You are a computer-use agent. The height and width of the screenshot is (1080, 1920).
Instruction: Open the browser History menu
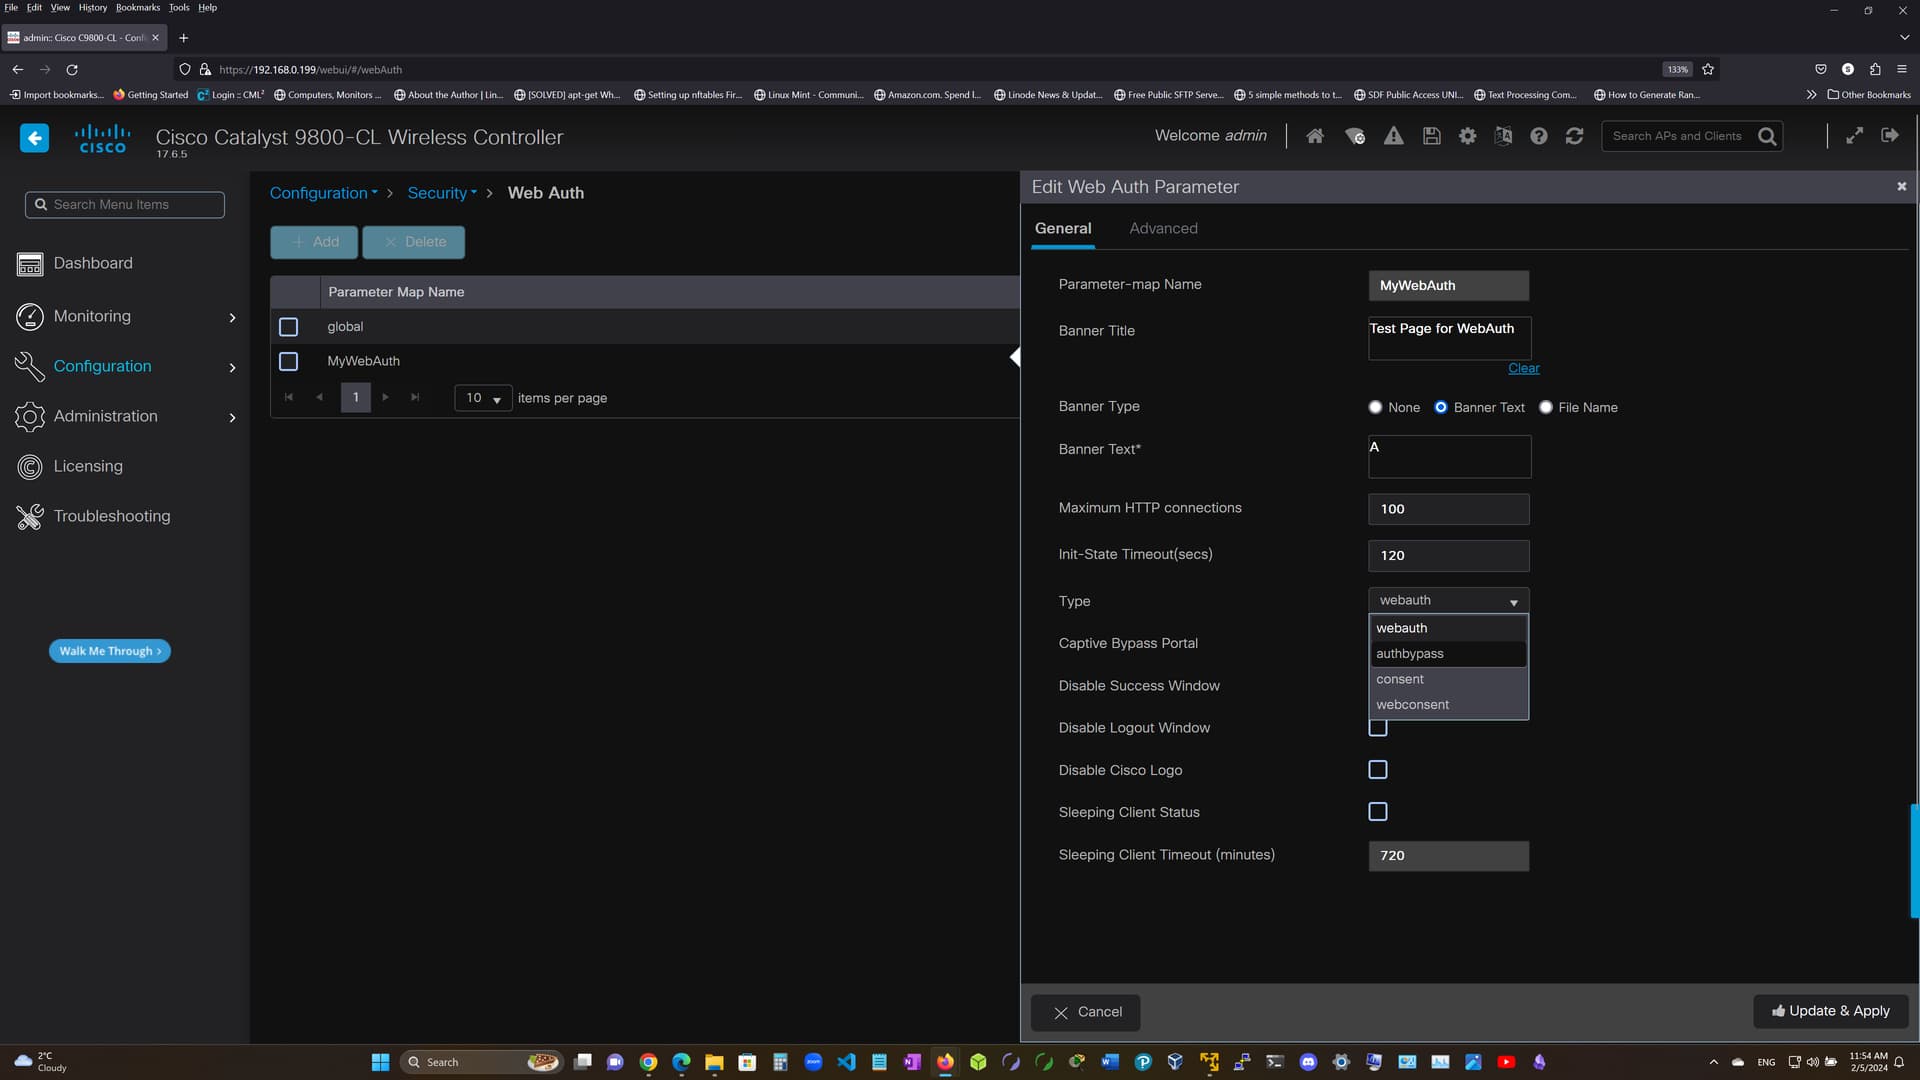click(93, 7)
